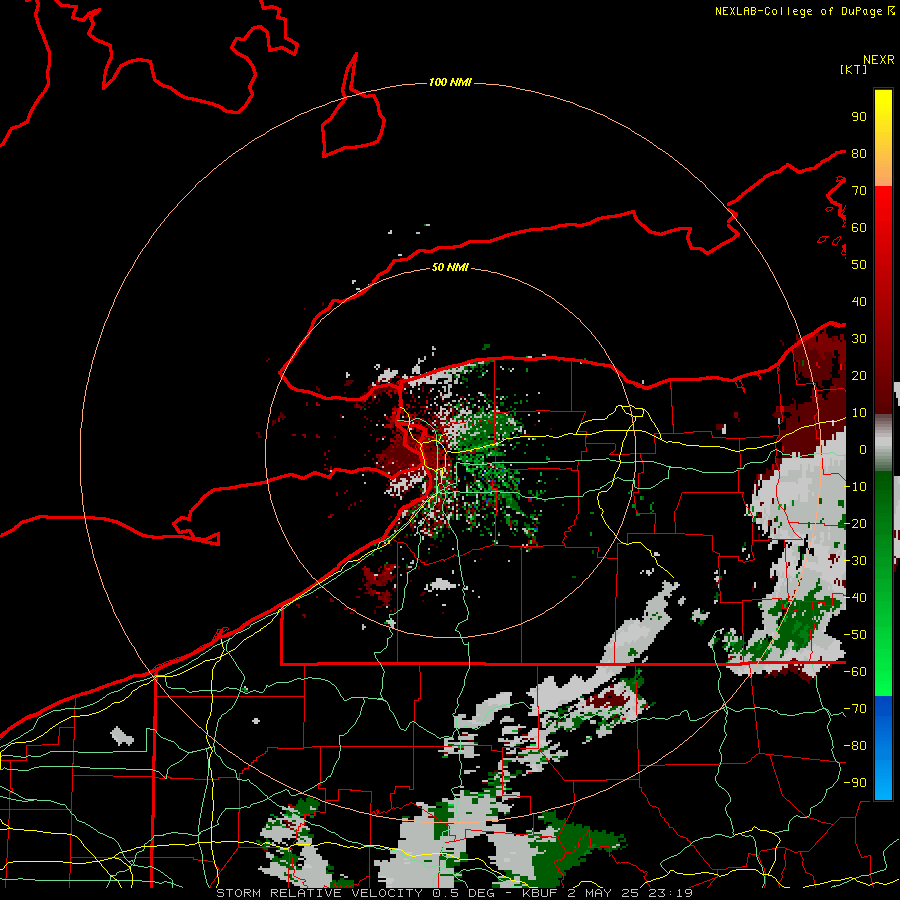Click the 90 knots scale label
The image size is (900, 900).
click(x=859, y=117)
